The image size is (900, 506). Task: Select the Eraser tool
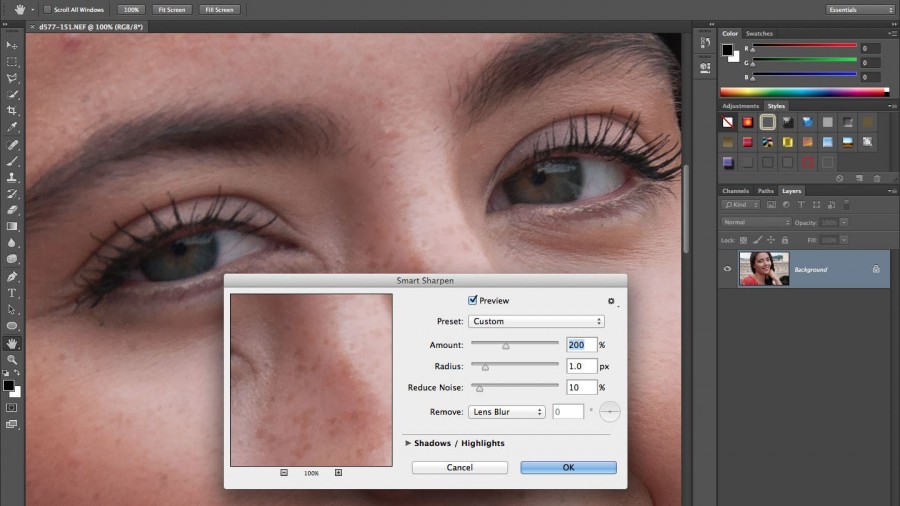(11, 210)
